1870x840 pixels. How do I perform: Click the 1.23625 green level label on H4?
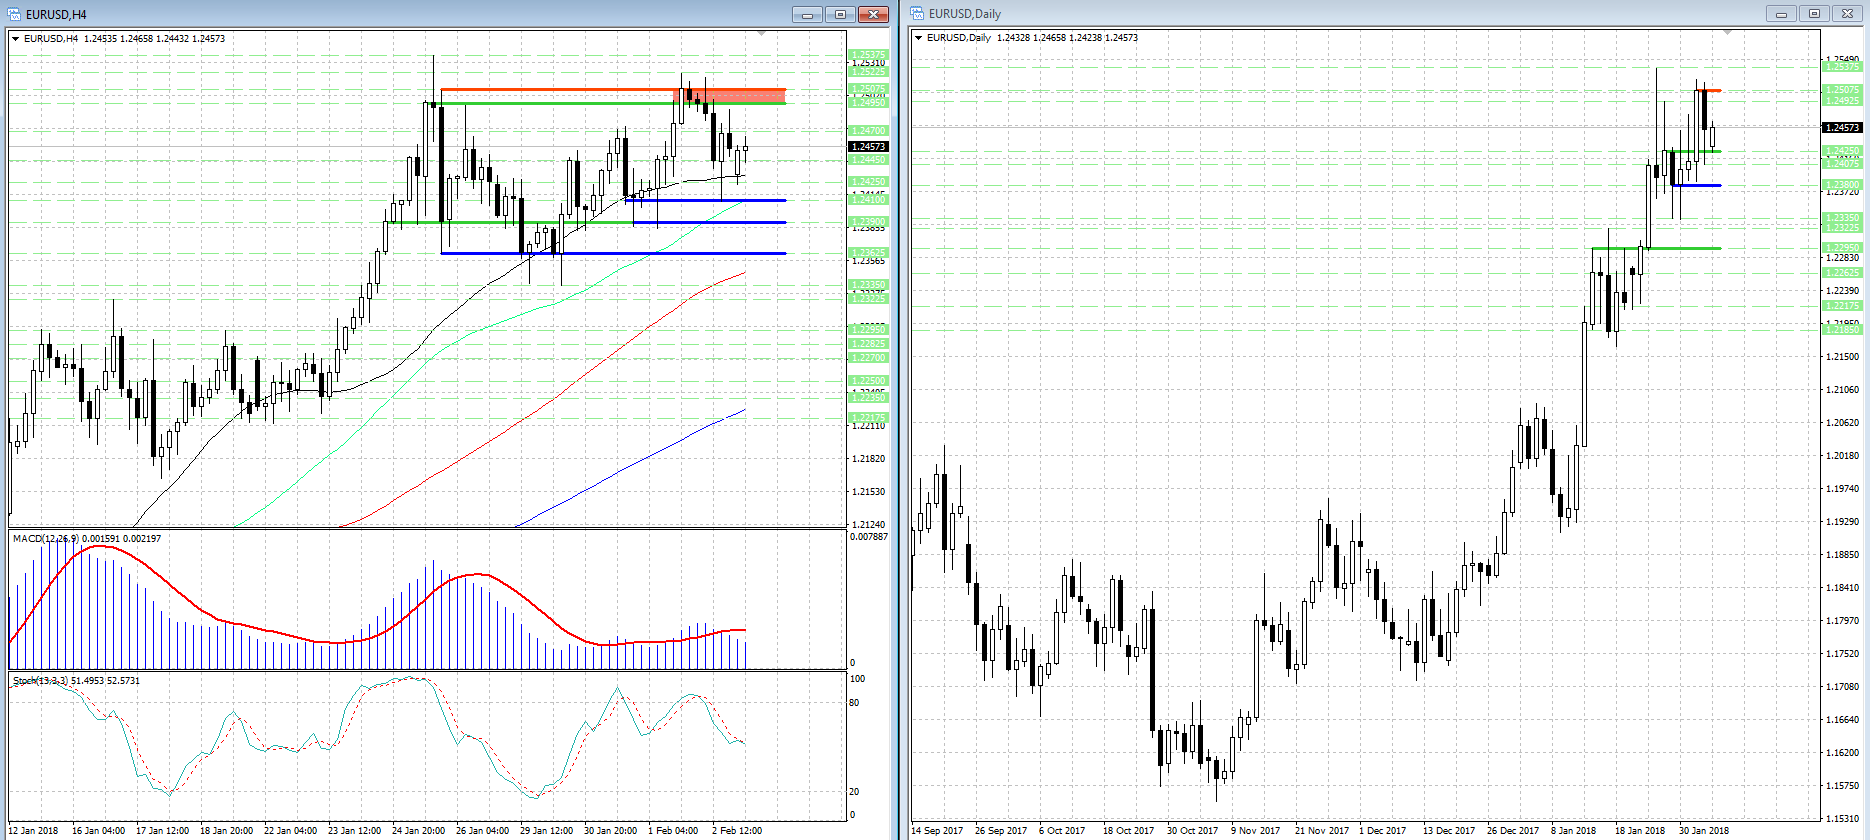[x=868, y=253]
